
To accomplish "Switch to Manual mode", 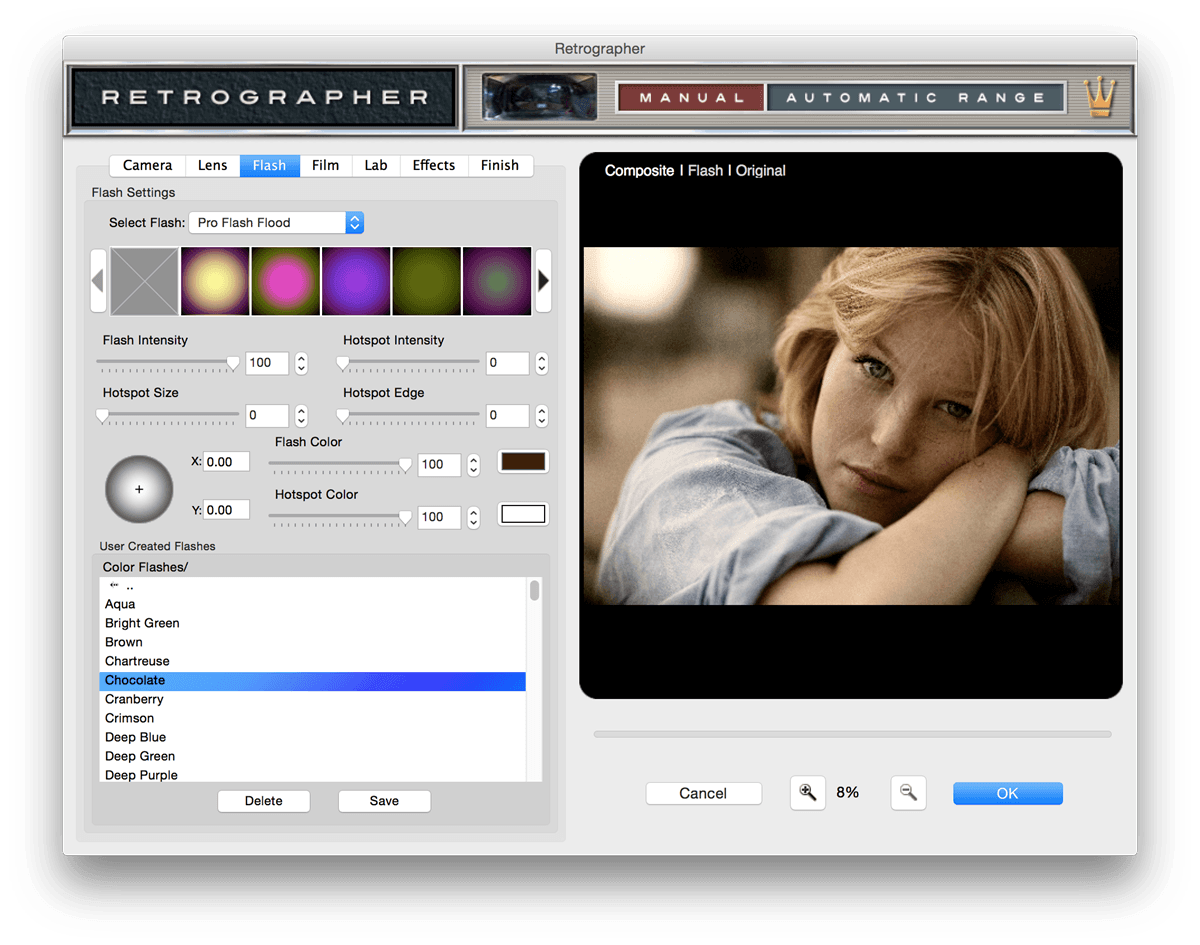I will (691, 98).
